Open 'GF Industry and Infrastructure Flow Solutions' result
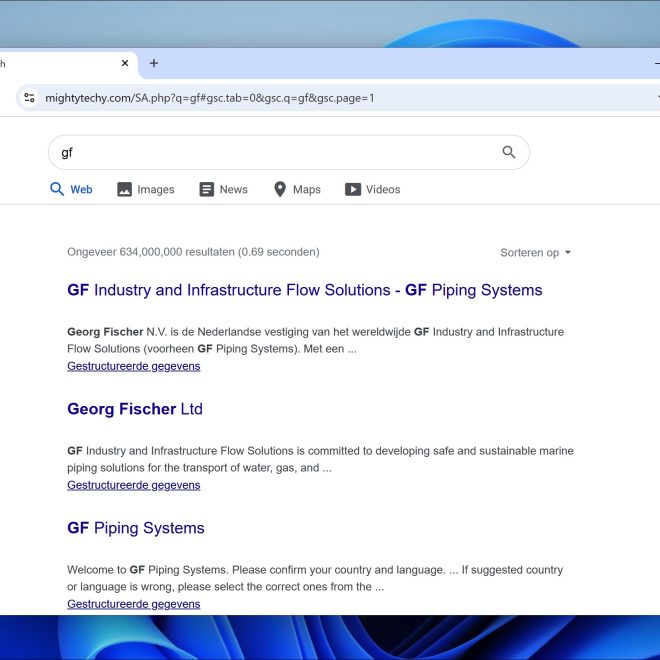 point(304,290)
